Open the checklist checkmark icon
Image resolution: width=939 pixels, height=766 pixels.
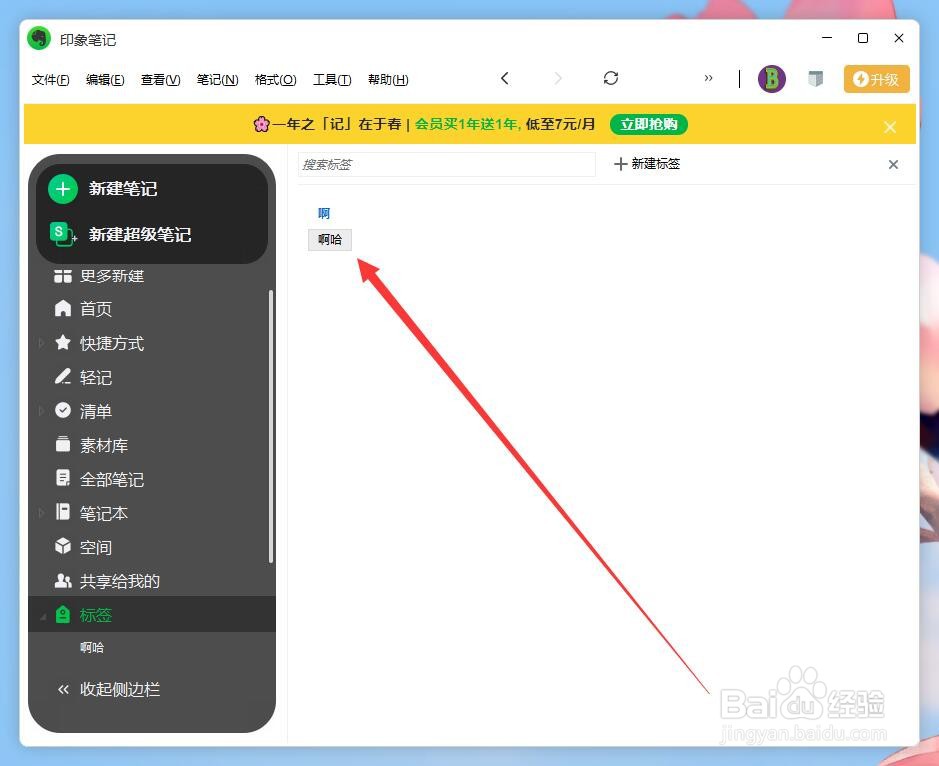(x=63, y=410)
